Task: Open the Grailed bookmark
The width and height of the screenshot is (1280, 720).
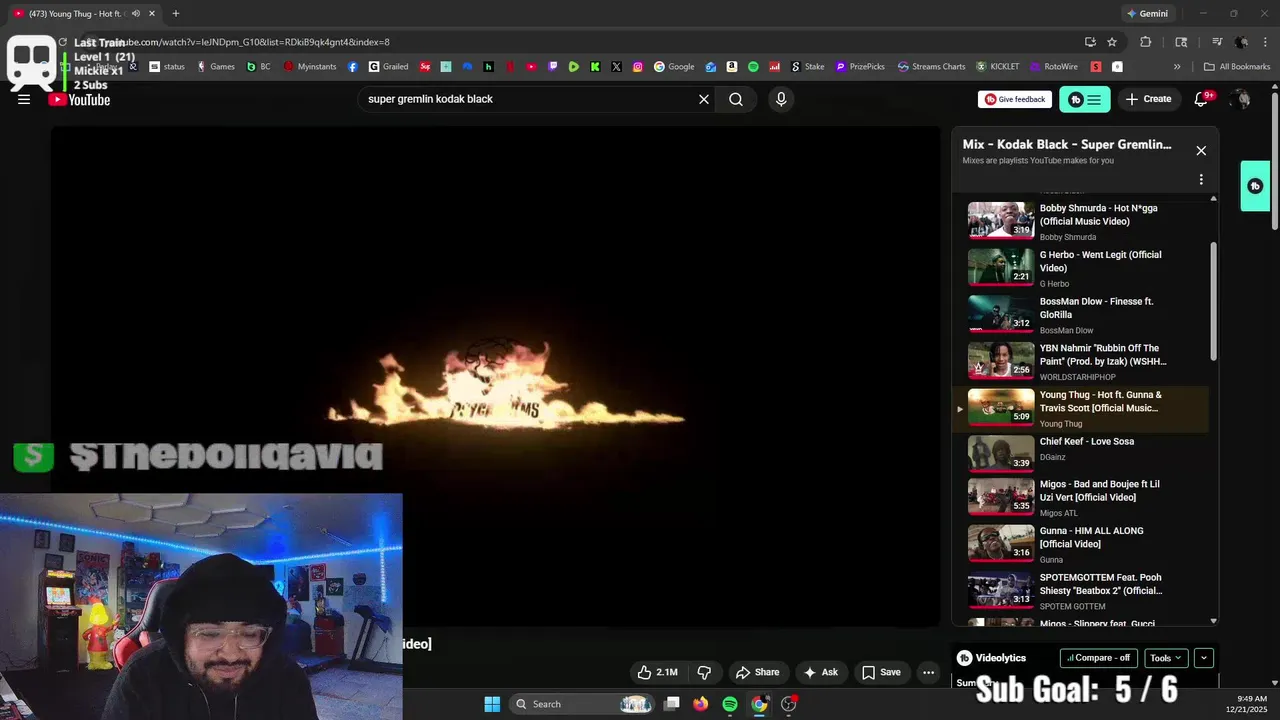Action: [389, 67]
